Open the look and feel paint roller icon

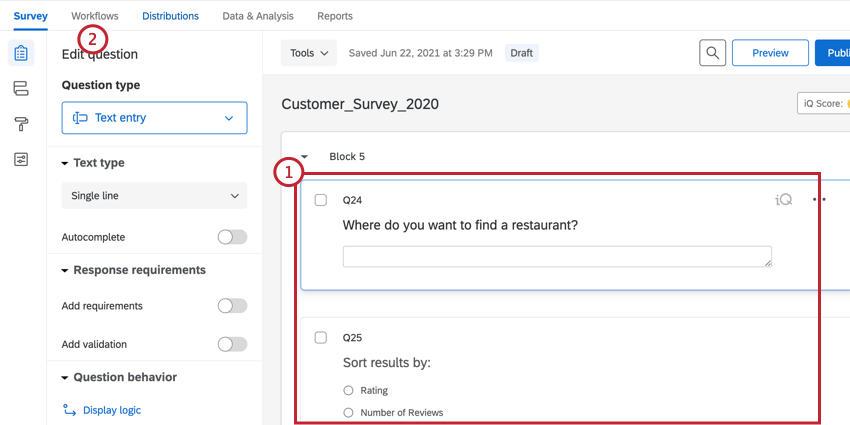pos(21,124)
